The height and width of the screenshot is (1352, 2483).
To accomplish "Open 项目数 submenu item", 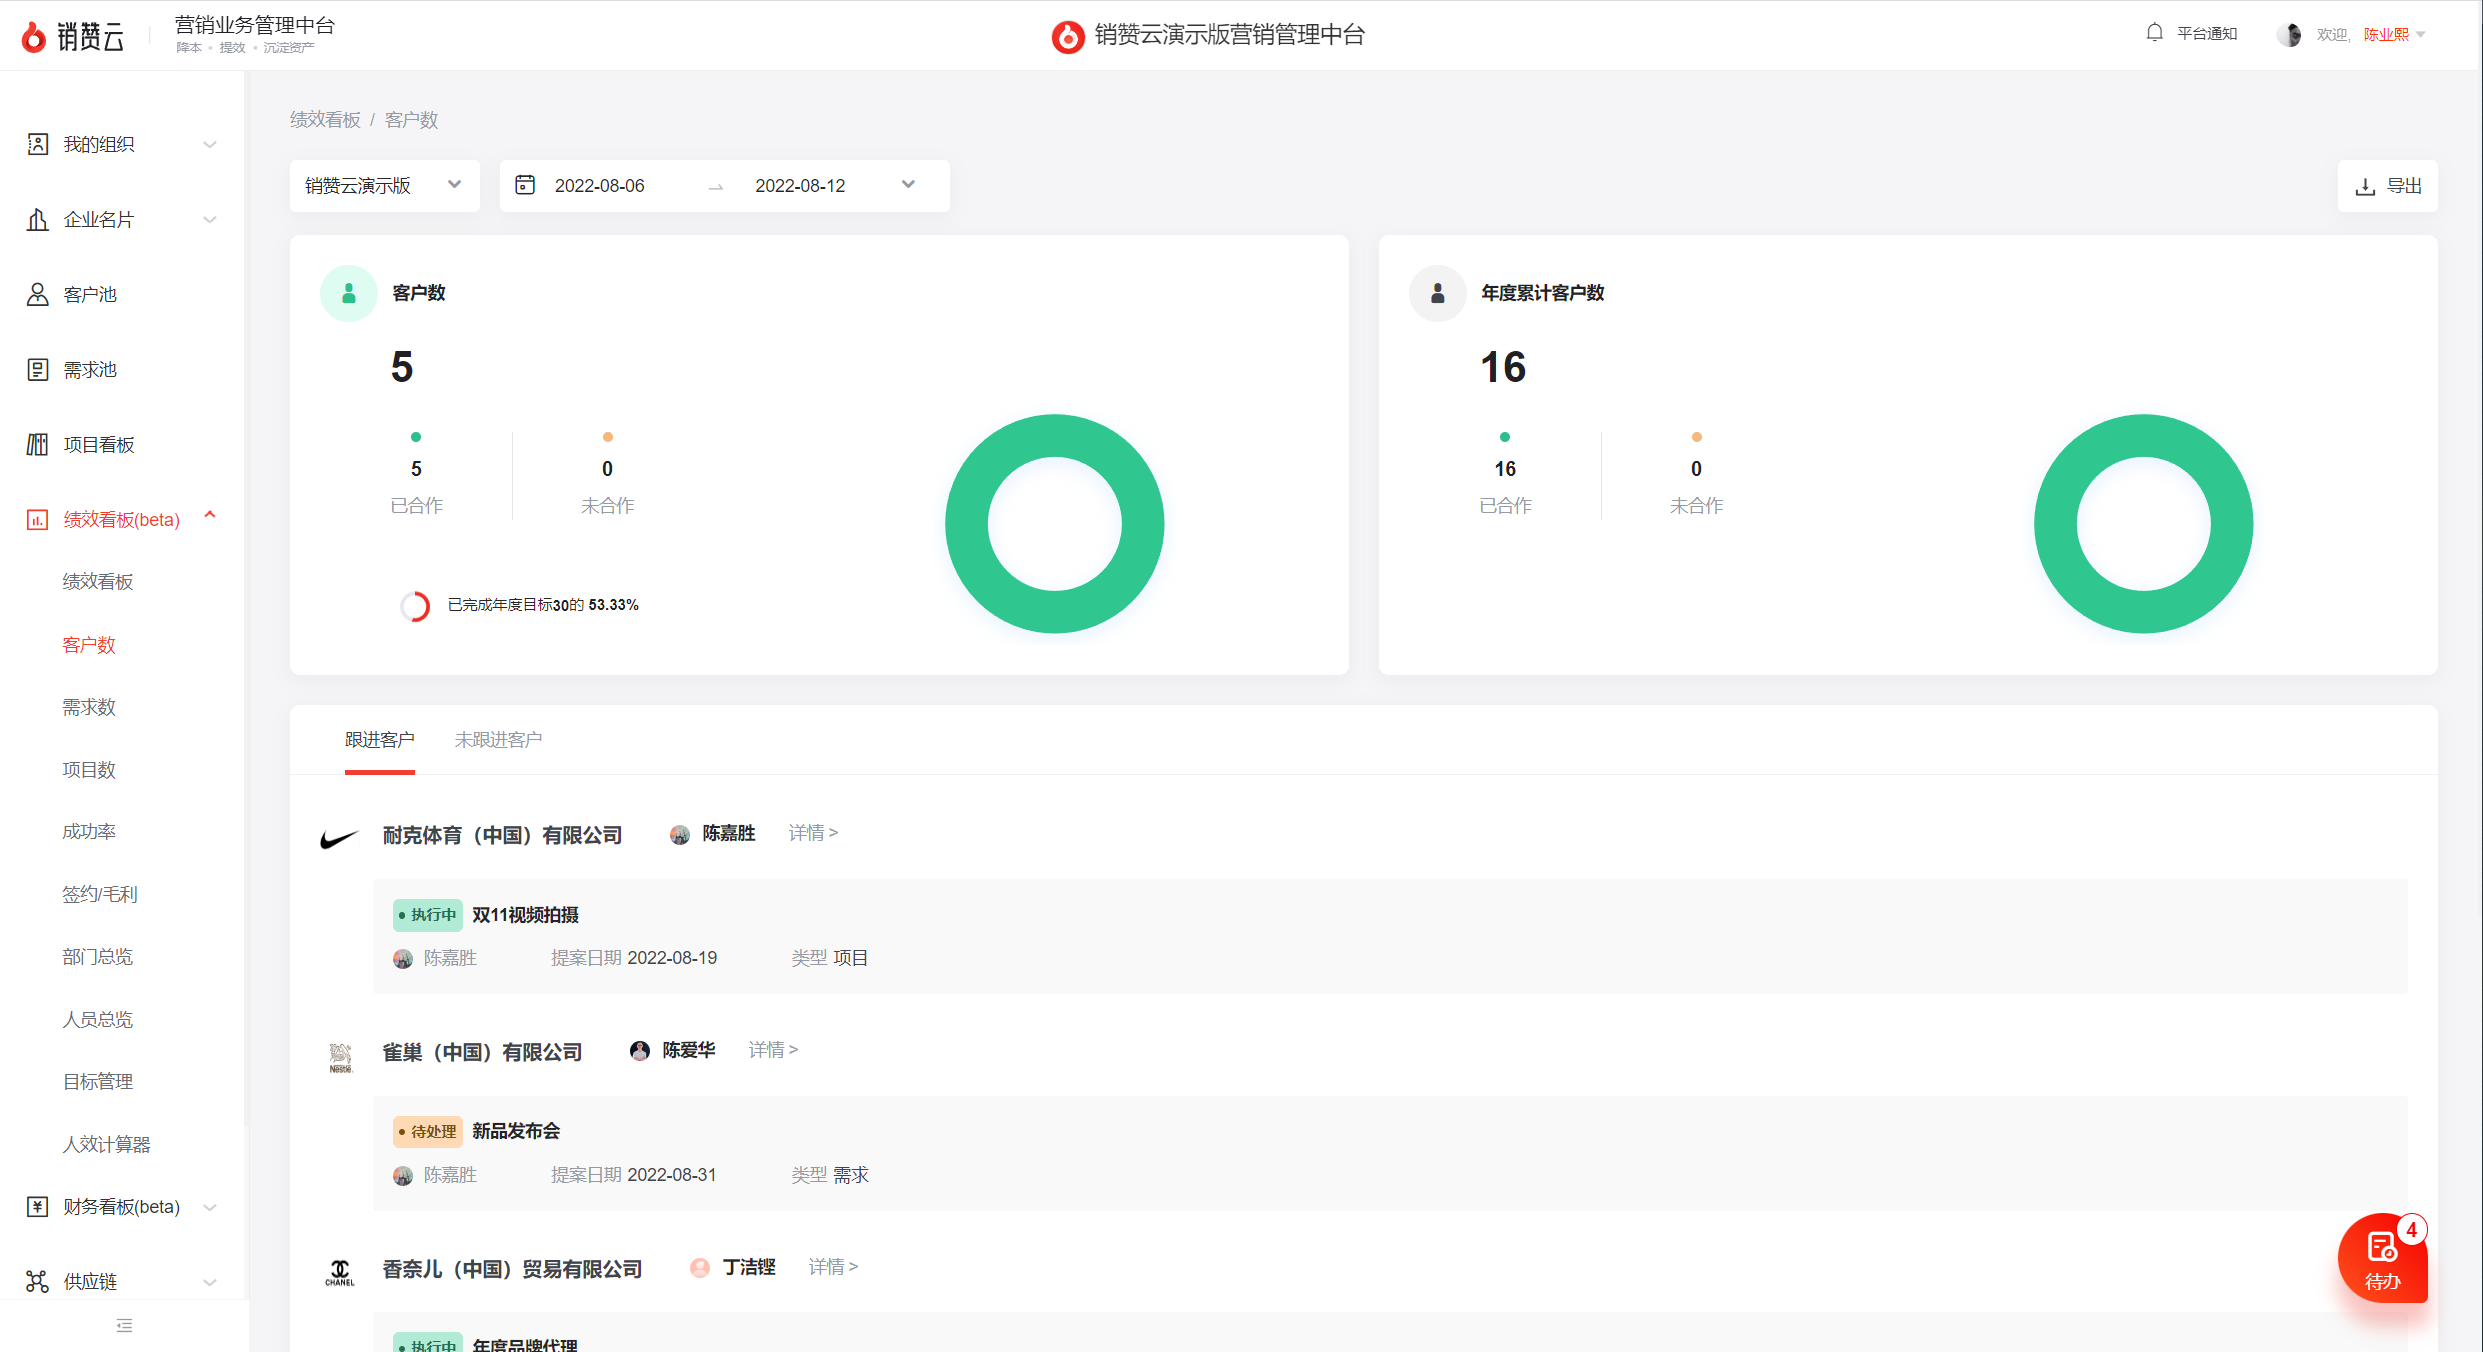I will tap(89, 769).
